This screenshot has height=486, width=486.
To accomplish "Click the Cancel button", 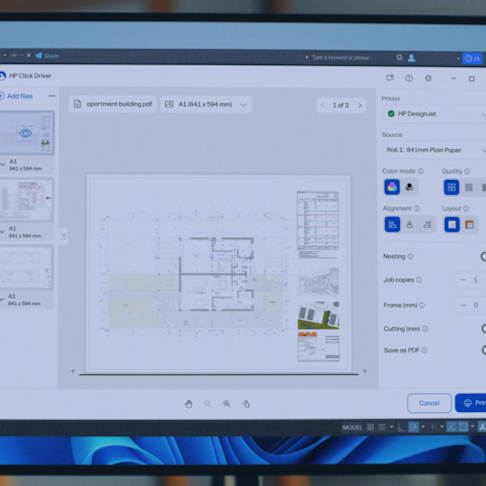I will pos(429,403).
